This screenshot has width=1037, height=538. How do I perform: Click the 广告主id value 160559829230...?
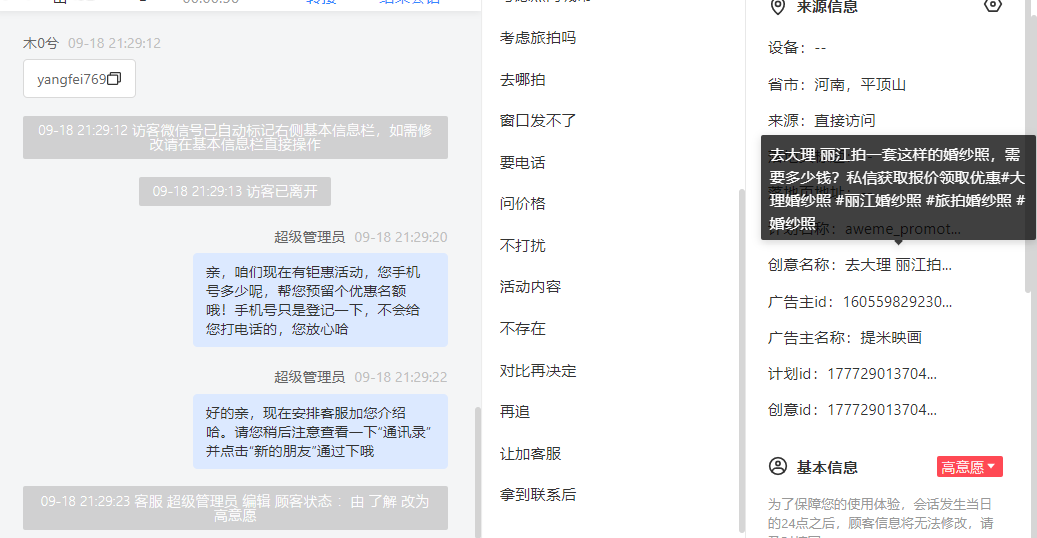click(897, 302)
